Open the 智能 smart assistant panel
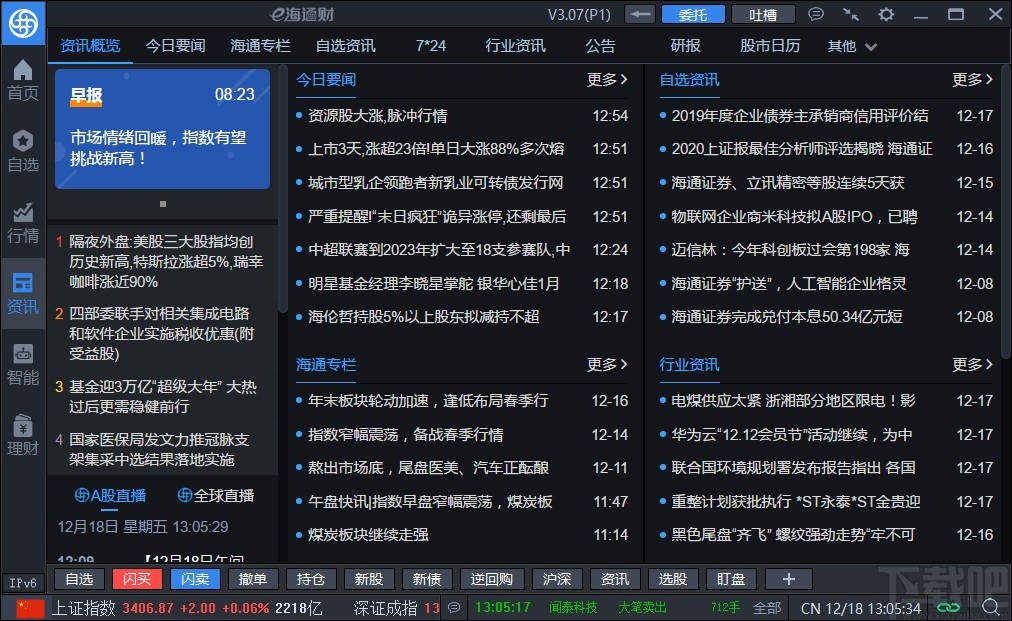This screenshot has width=1012, height=621. pyautogui.click(x=22, y=360)
